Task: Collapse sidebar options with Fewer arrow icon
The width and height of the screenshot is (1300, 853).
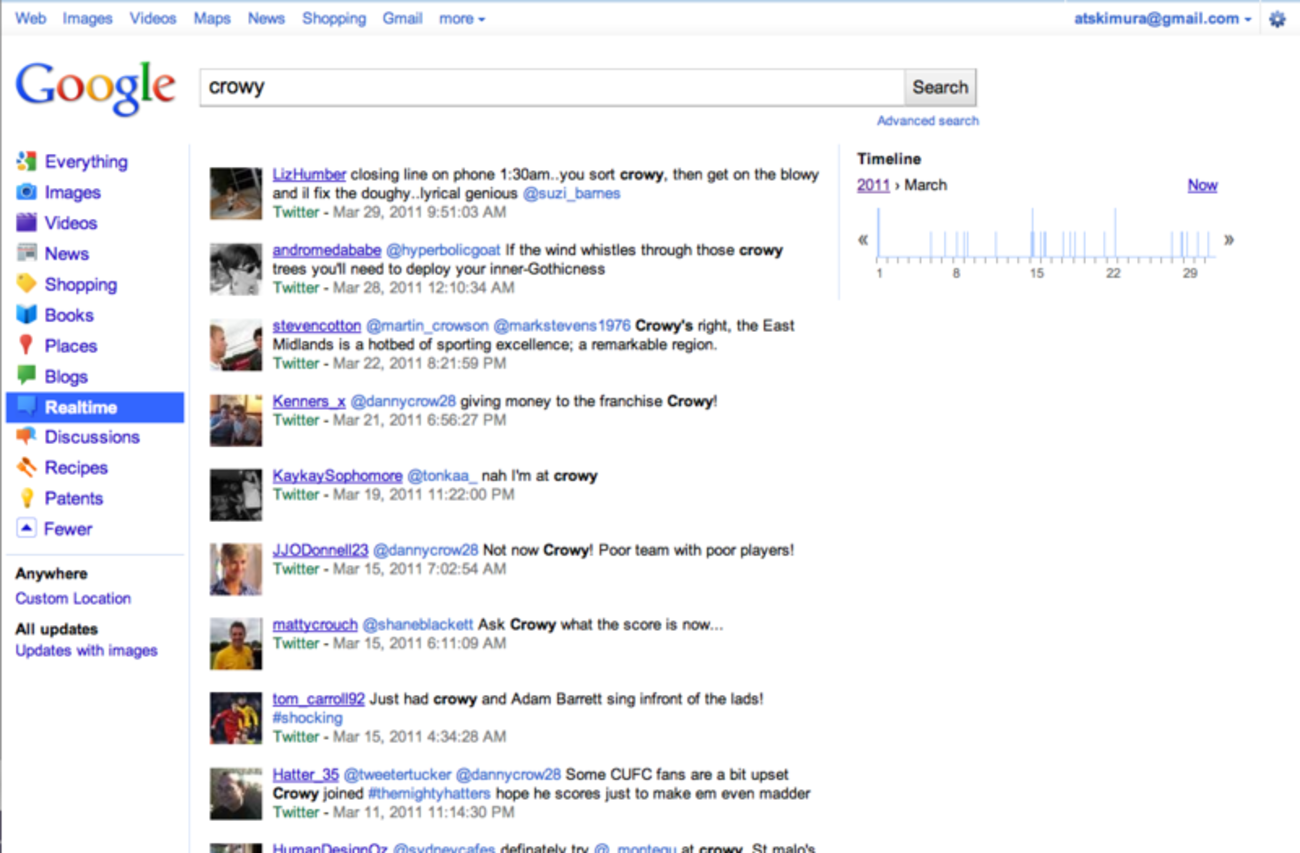Action: 27,528
